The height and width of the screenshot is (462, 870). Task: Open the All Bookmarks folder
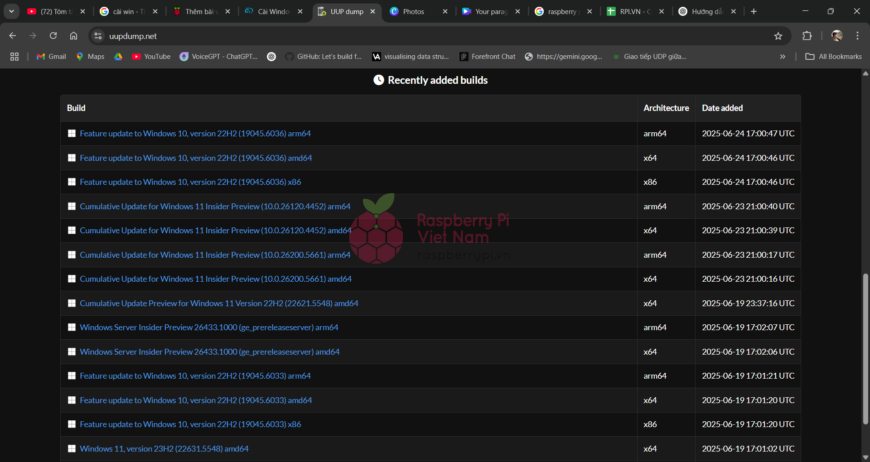[833, 57]
